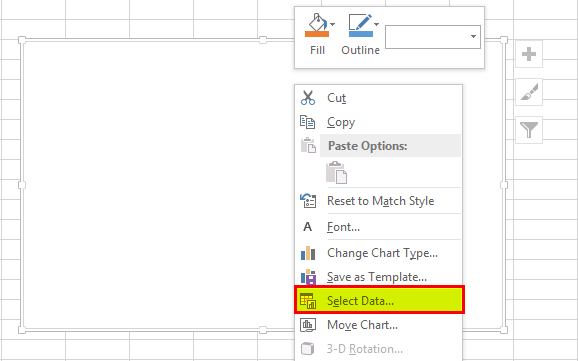This screenshot has height=361, width=578.
Task: Open the chart element selector combo box
Action: click(433, 37)
